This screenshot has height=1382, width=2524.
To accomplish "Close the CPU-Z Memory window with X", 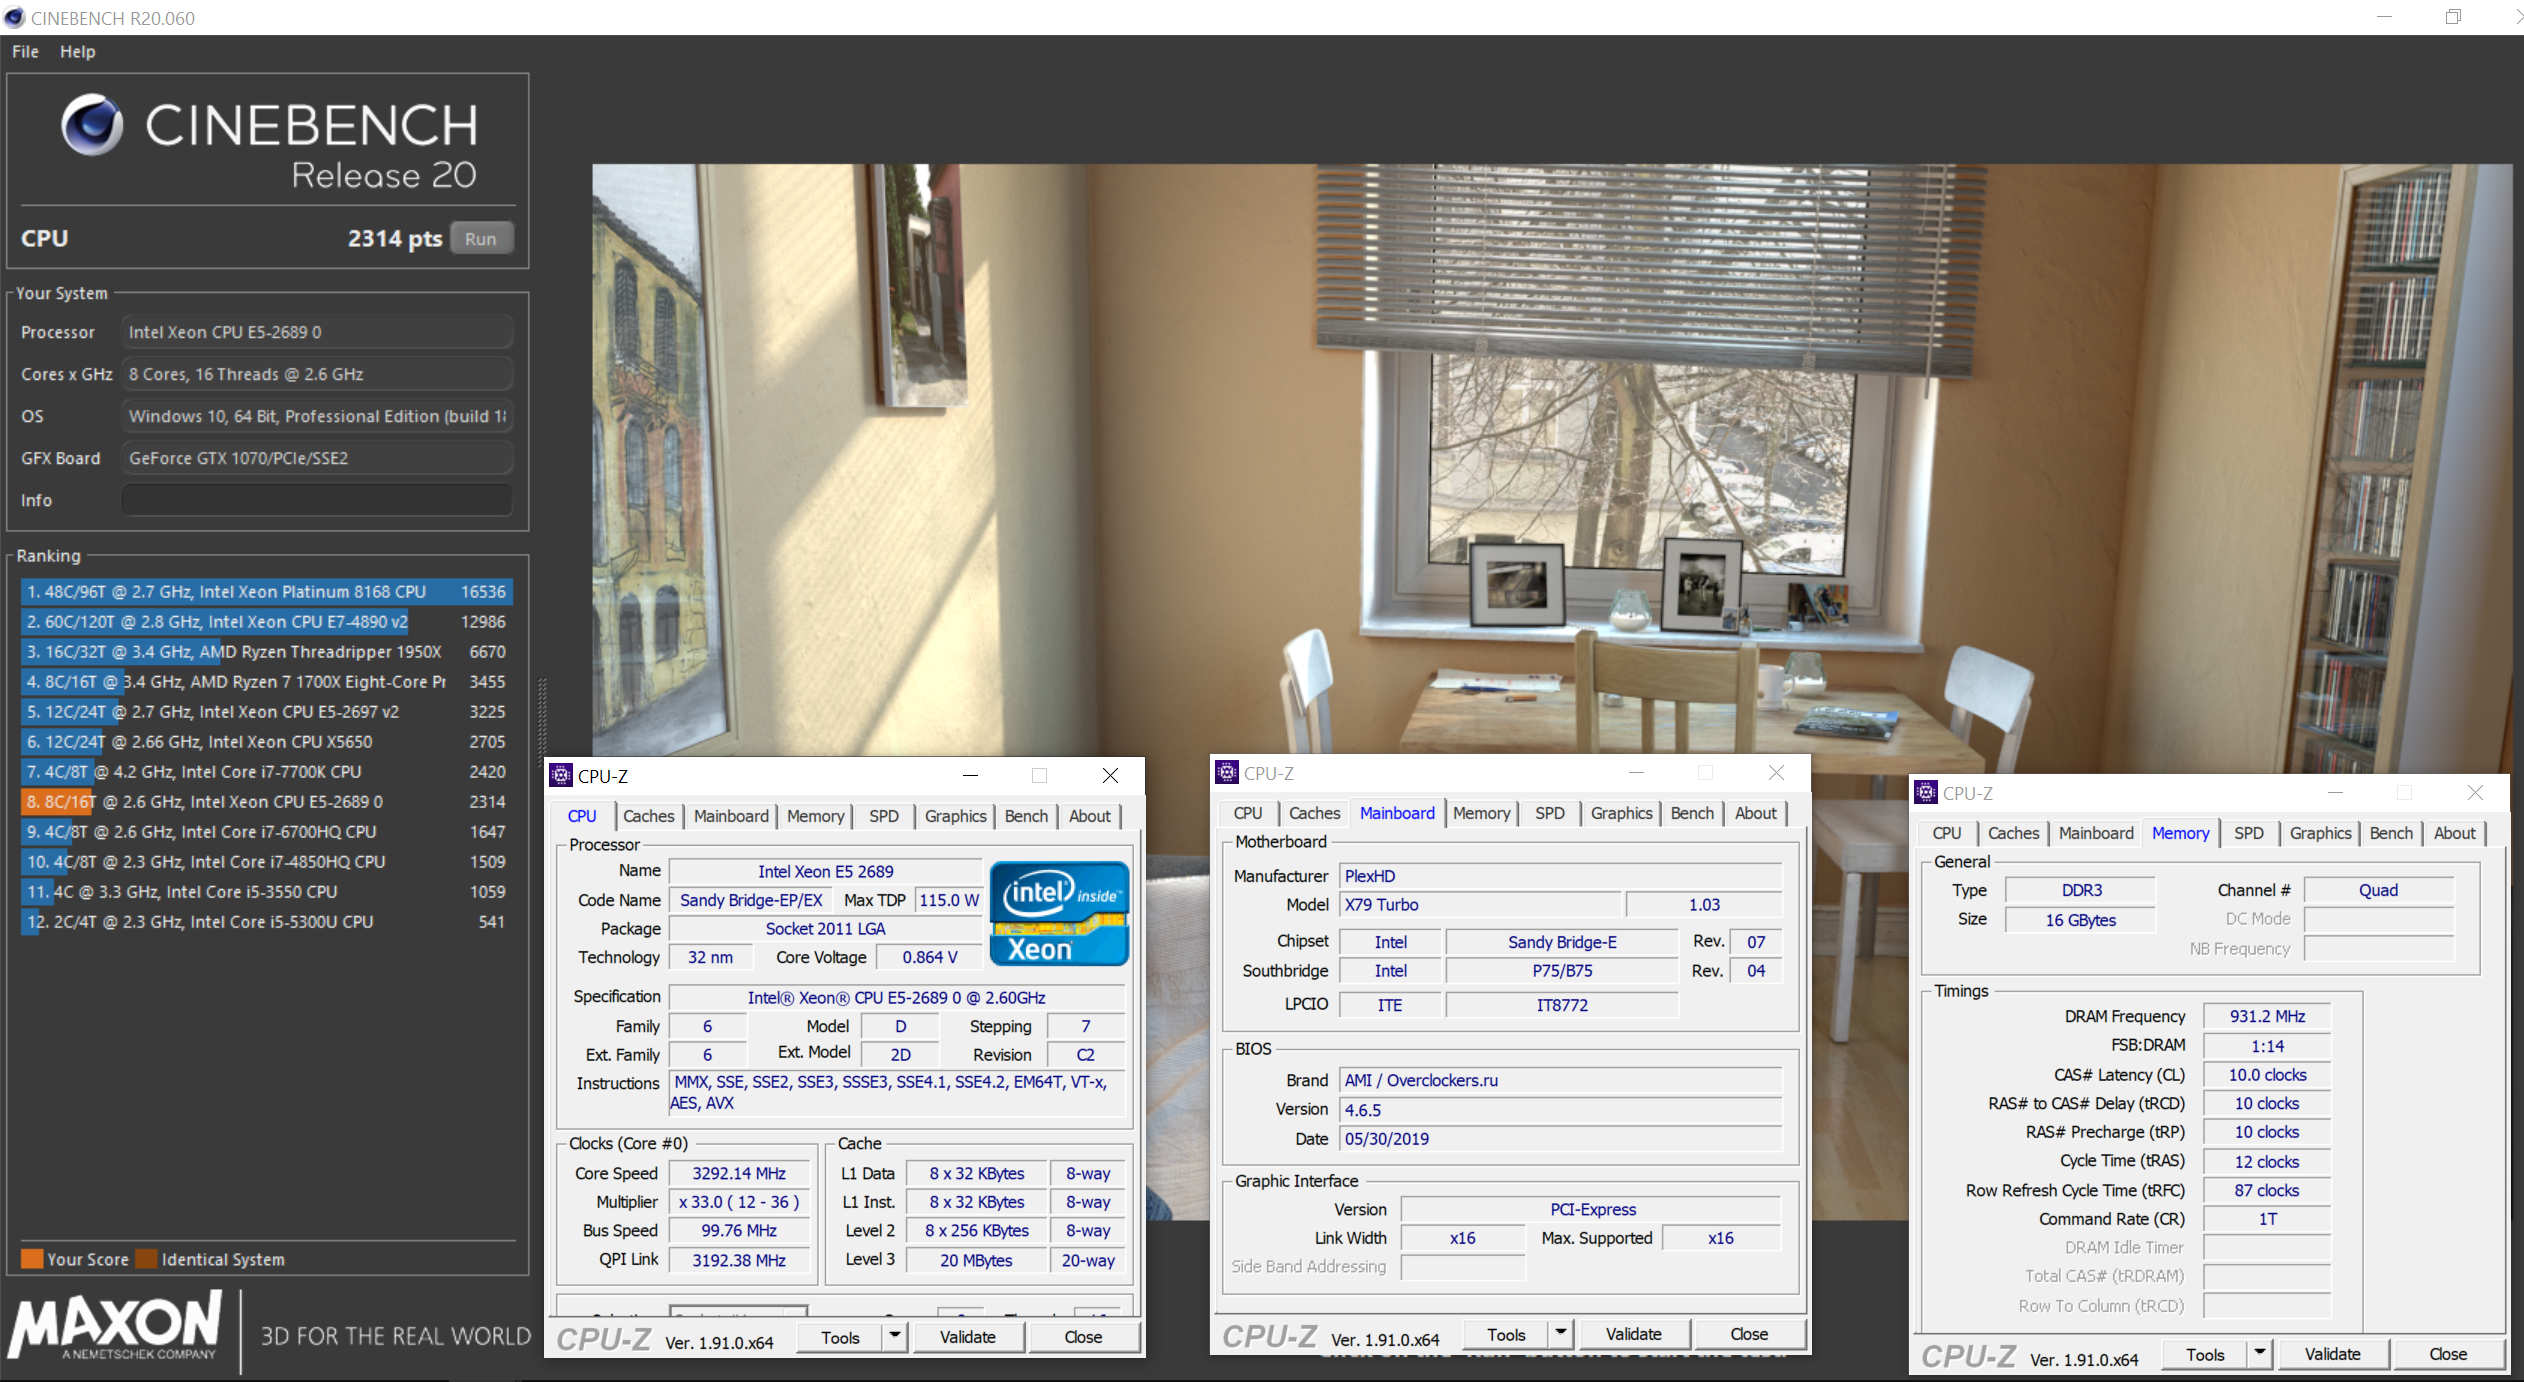I will [x=2475, y=792].
